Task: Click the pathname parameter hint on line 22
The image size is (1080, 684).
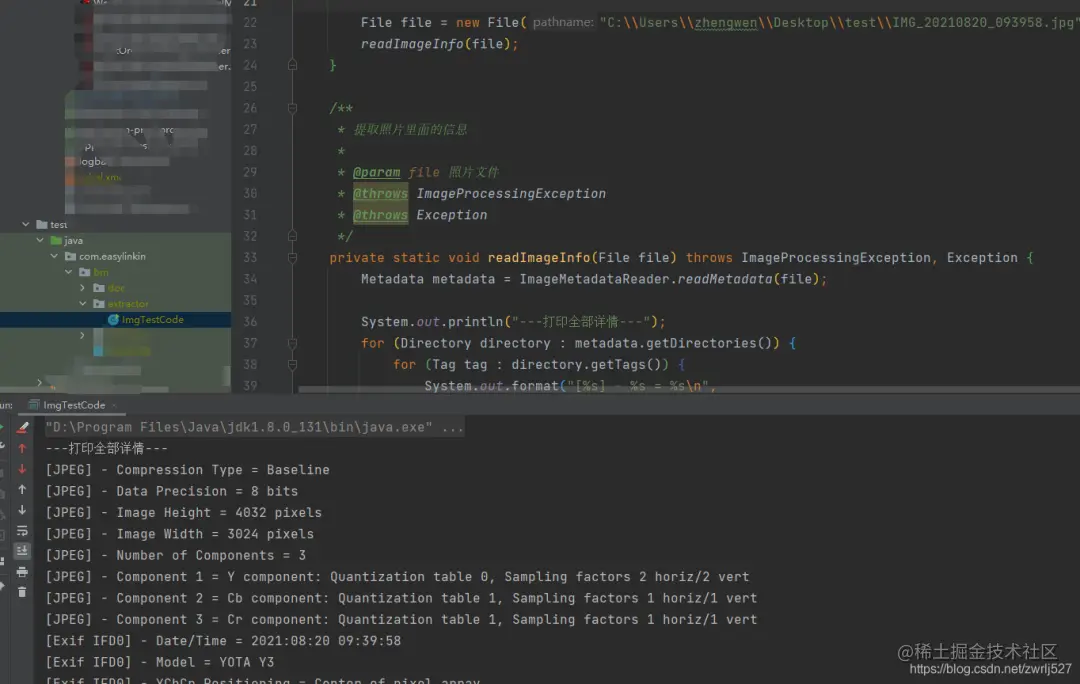Action: pyautogui.click(x=563, y=23)
